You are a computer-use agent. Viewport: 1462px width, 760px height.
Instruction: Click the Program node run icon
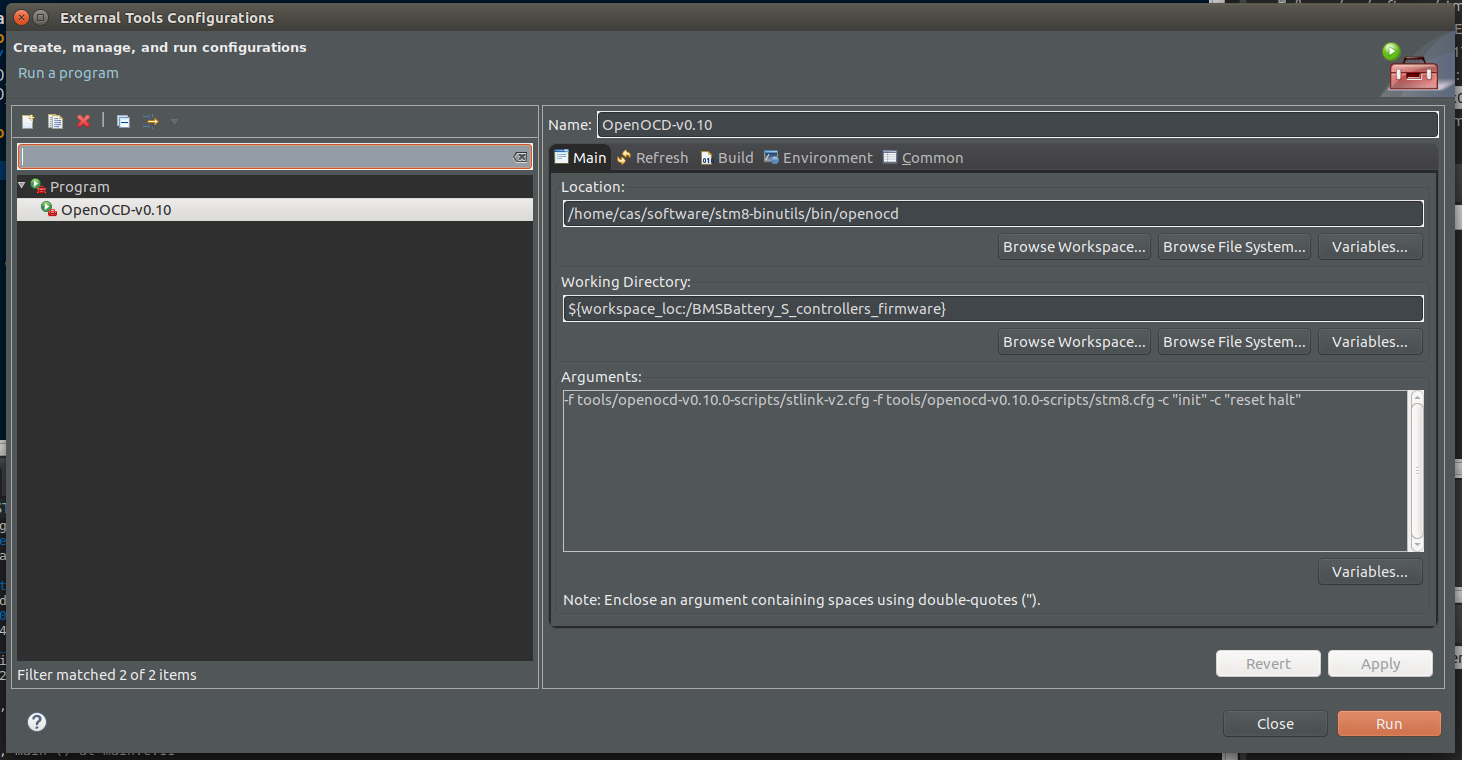pyautogui.click(x=38, y=186)
